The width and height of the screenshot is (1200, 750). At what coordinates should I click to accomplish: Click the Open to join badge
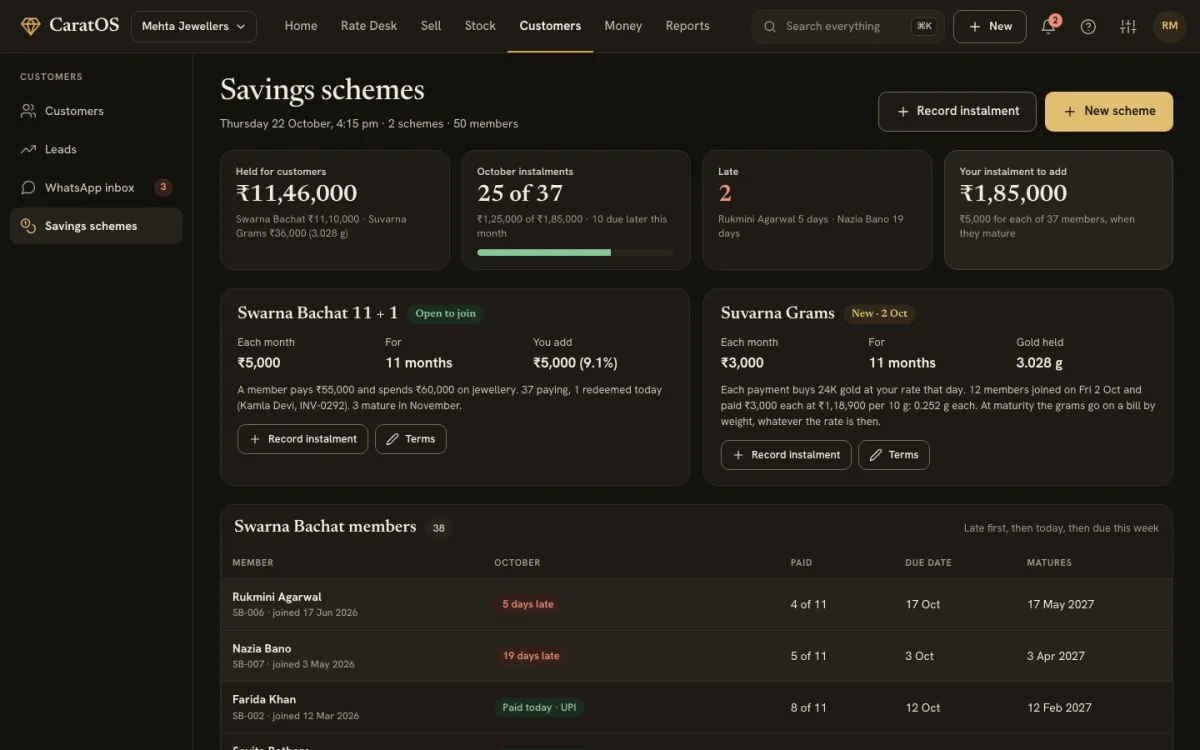click(446, 313)
